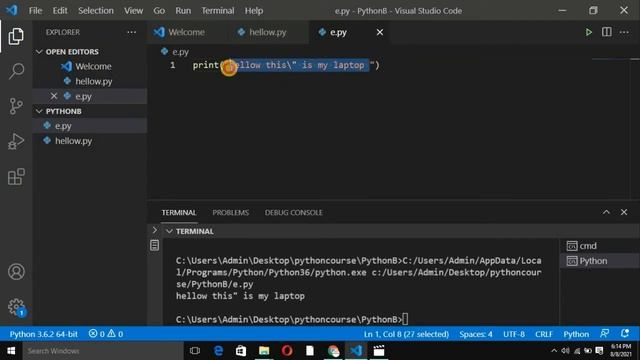The image size is (640, 360).
Task: Open notifications bell in status bar
Action: click(625, 334)
